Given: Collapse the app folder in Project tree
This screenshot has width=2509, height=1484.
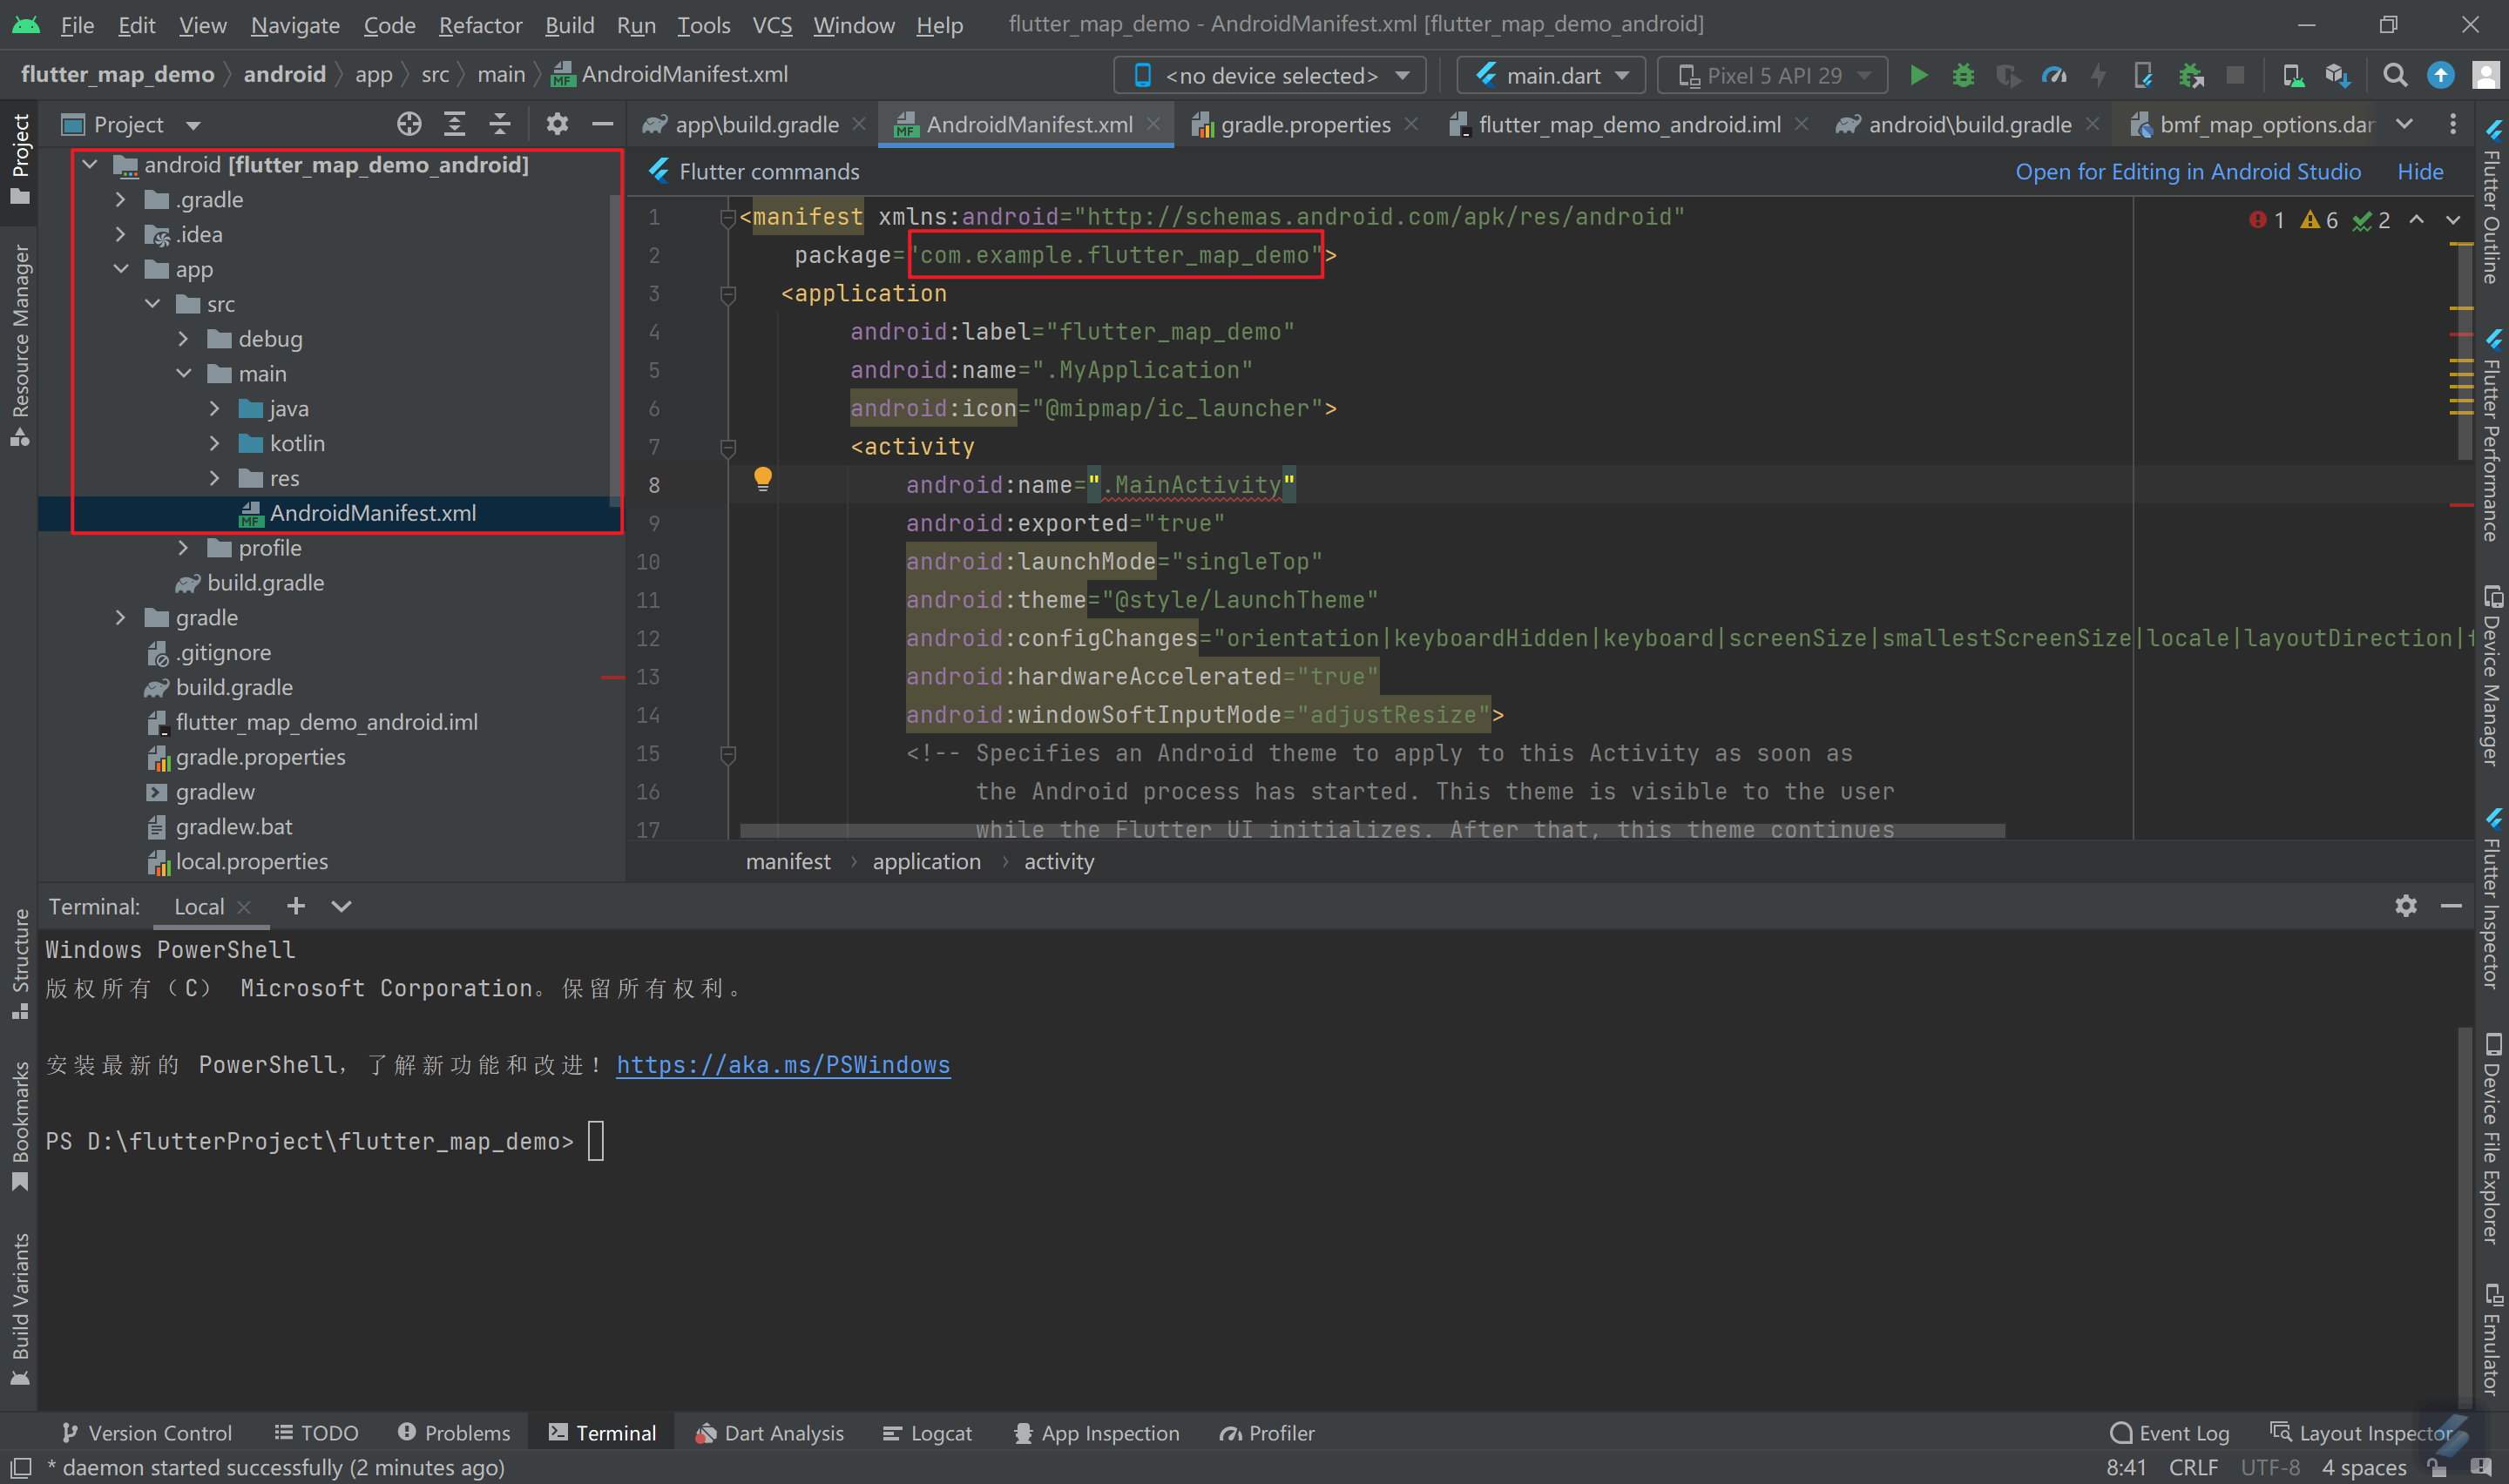Looking at the screenshot, I should [122, 268].
